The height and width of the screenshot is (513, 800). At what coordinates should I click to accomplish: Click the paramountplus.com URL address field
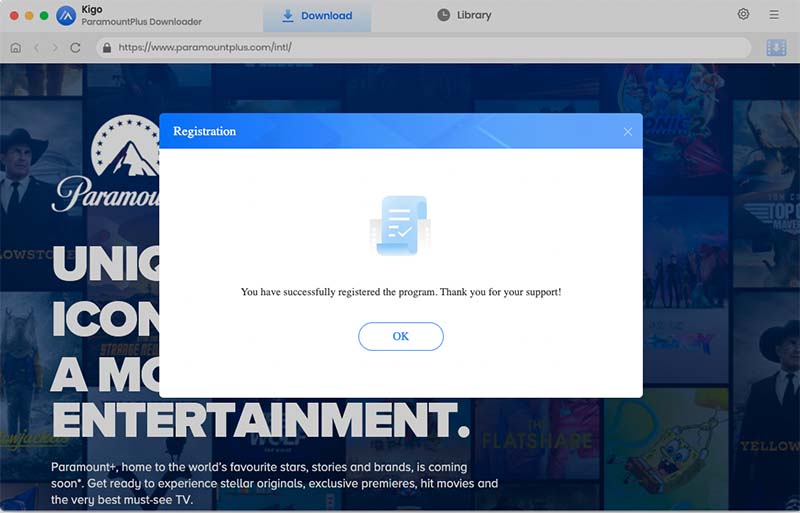[x=423, y=47]
